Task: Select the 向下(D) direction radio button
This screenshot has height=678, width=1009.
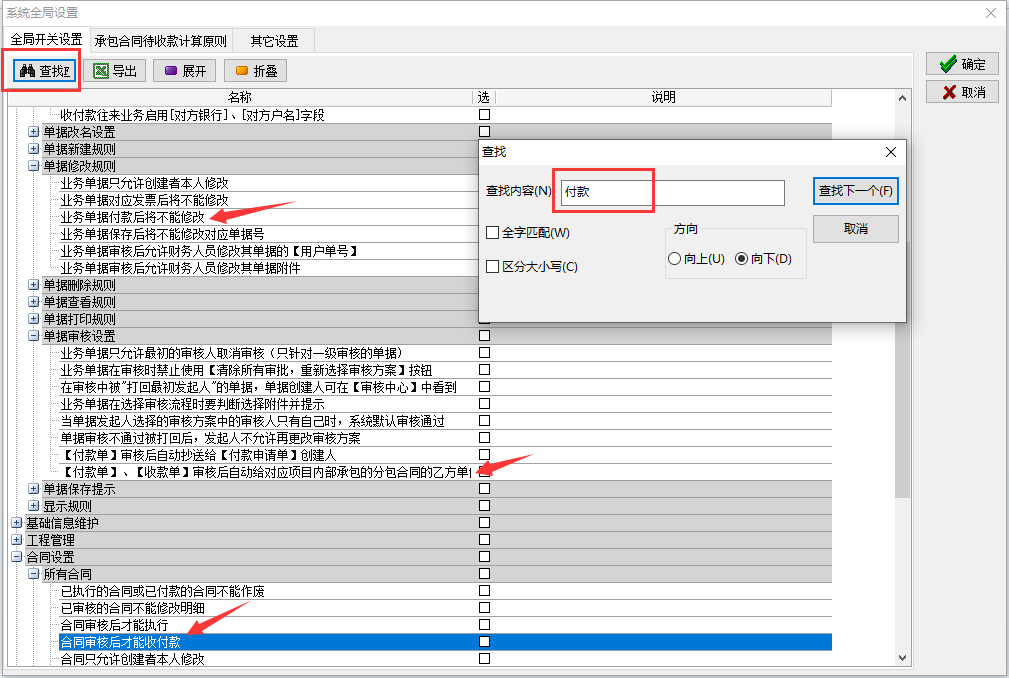Action: point(741,259)
